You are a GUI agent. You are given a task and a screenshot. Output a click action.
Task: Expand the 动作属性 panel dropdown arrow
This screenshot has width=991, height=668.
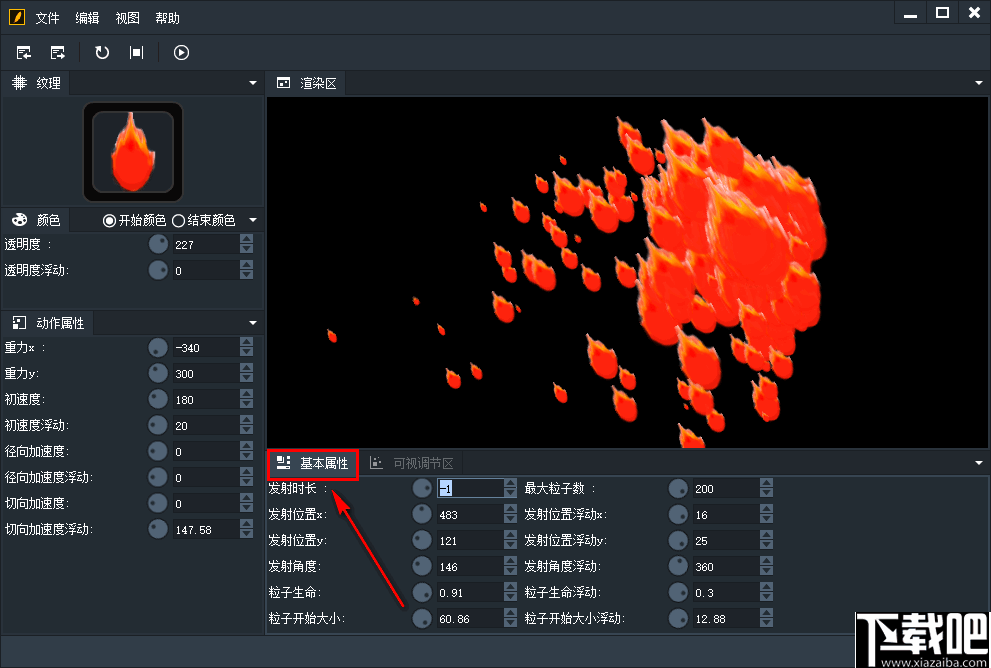point(253,323)
